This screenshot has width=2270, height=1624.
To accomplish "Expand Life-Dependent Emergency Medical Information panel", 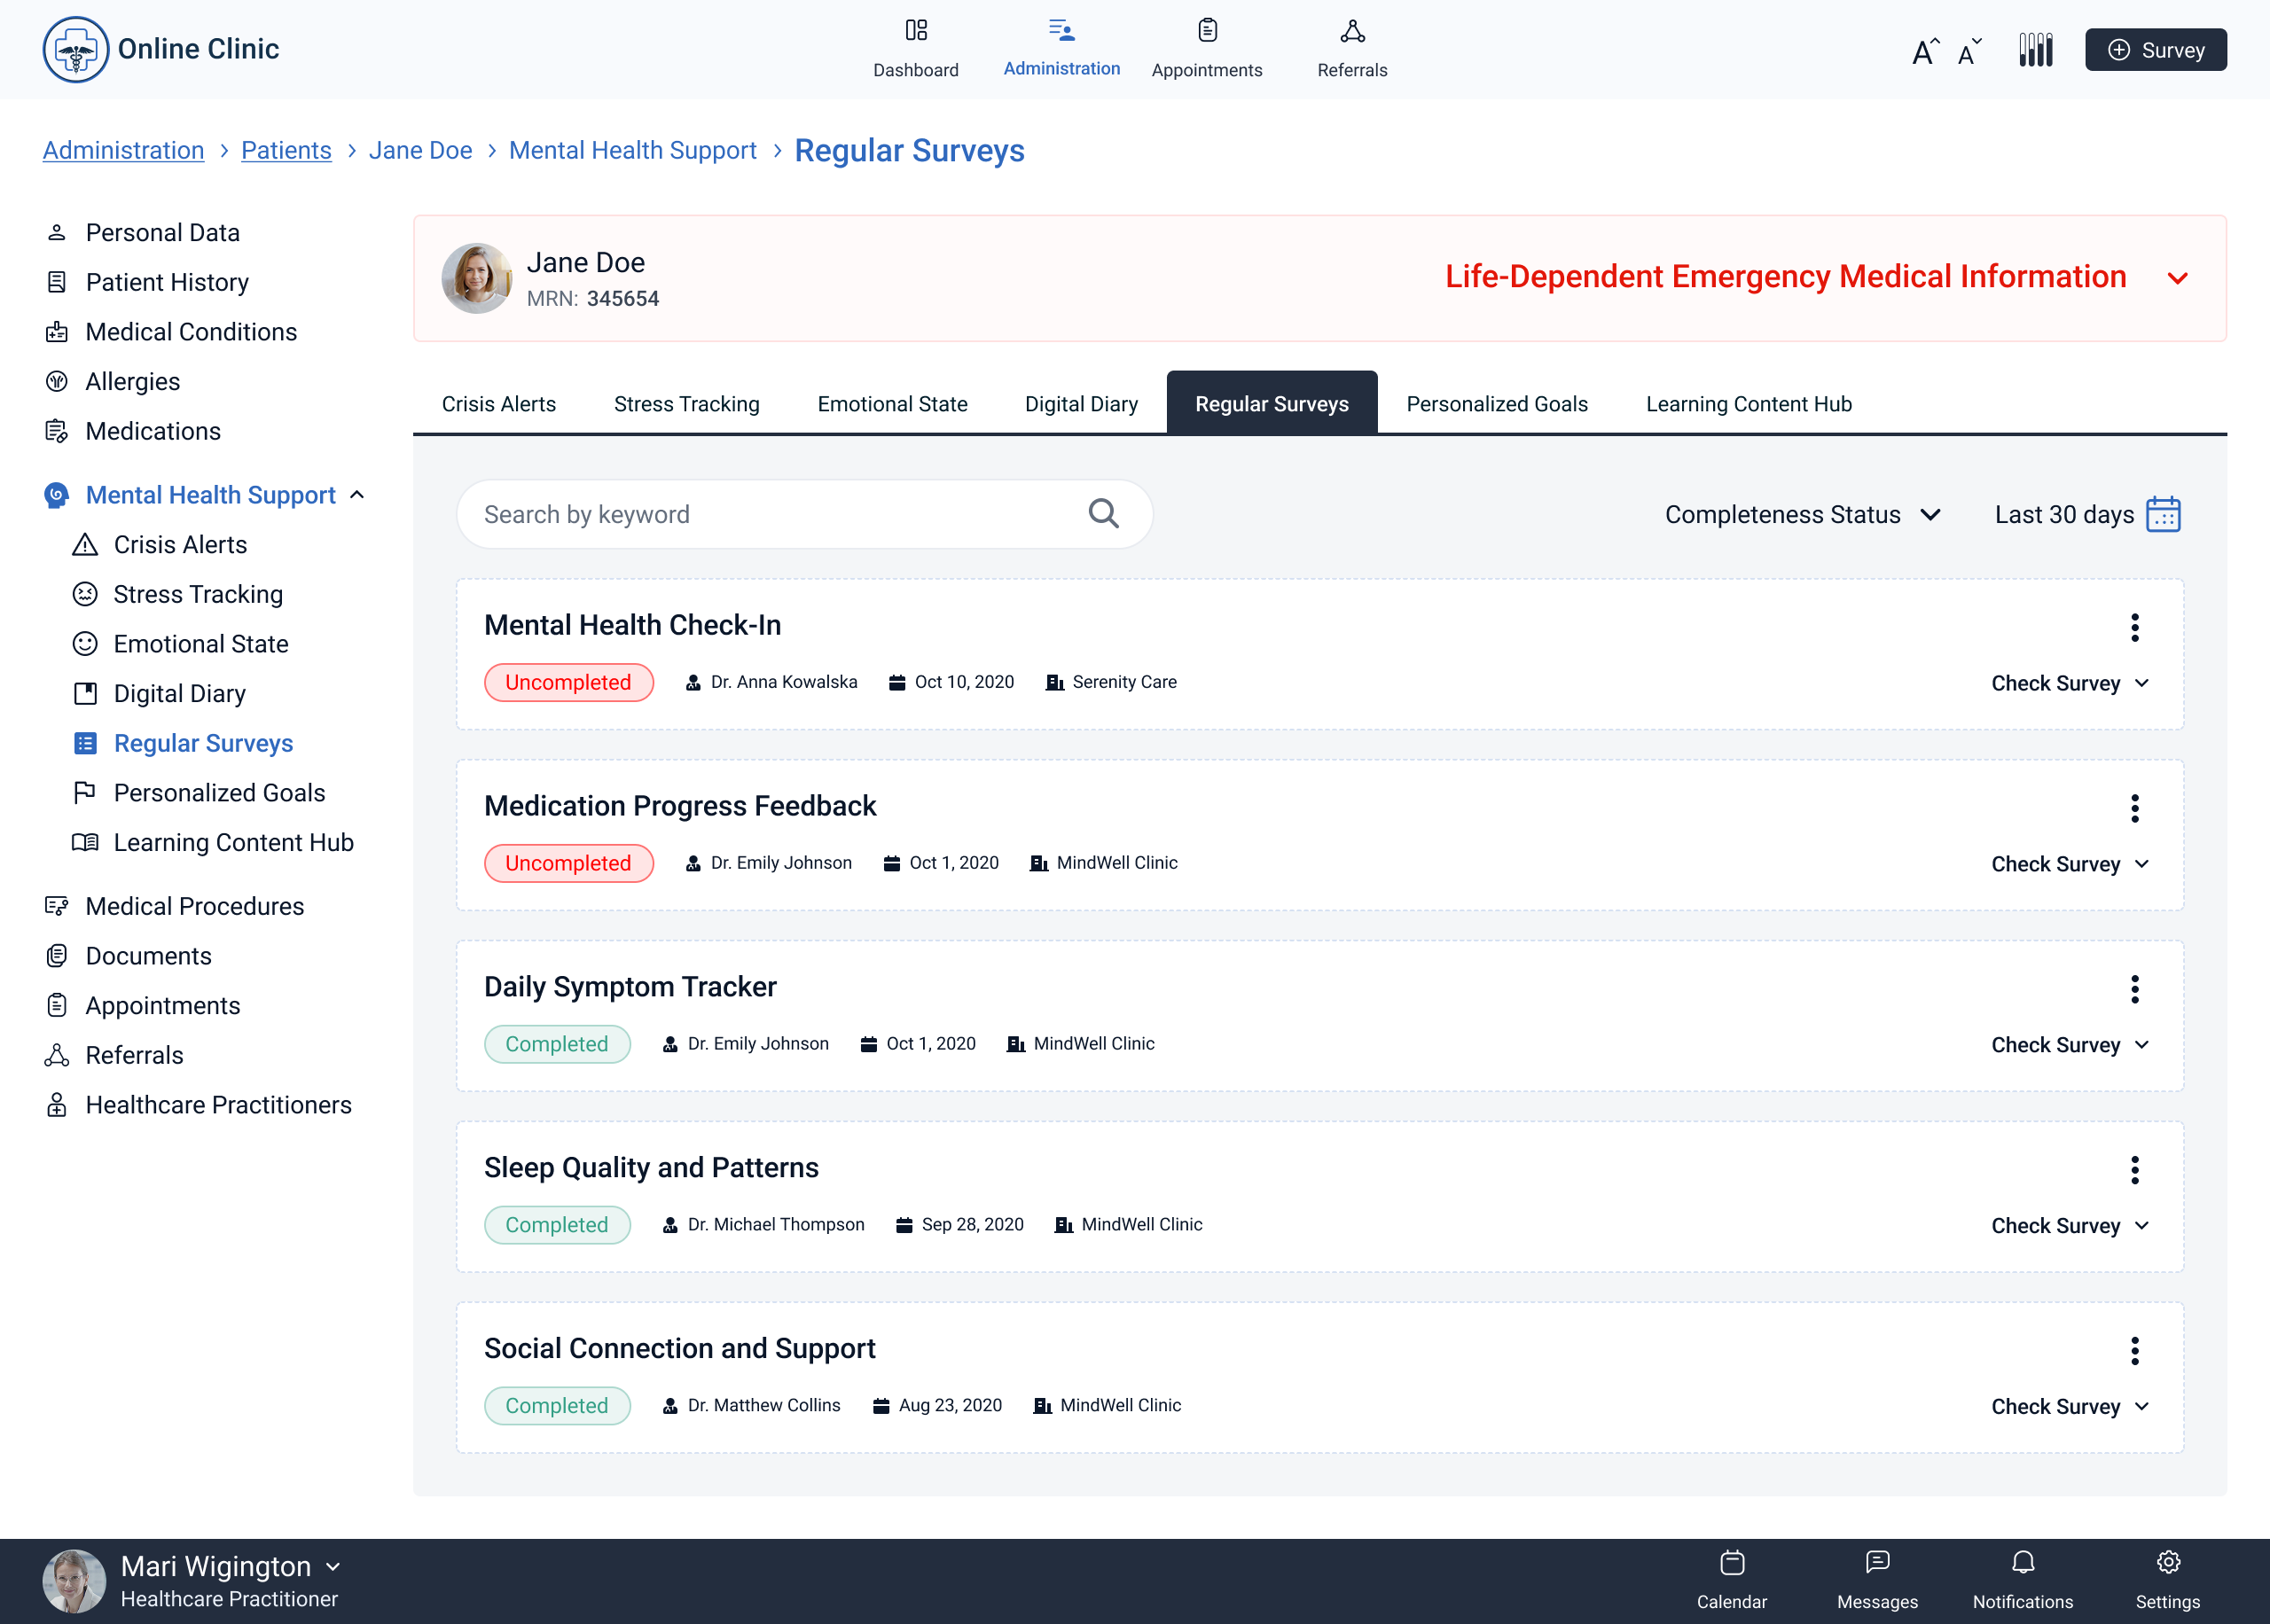I will point(2177,278).
